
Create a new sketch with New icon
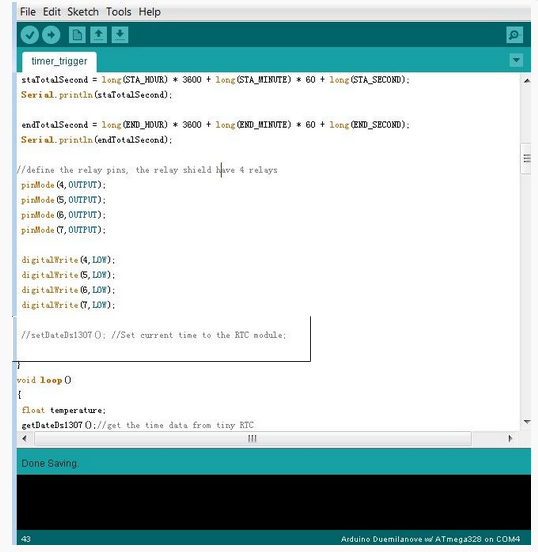(77, 35)
